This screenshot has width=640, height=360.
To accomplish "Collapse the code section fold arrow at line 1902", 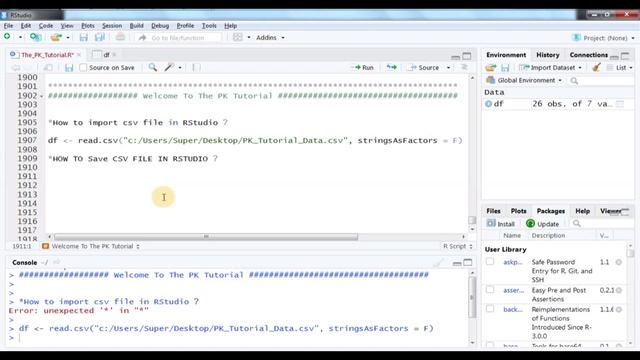I will coord(42,96).
